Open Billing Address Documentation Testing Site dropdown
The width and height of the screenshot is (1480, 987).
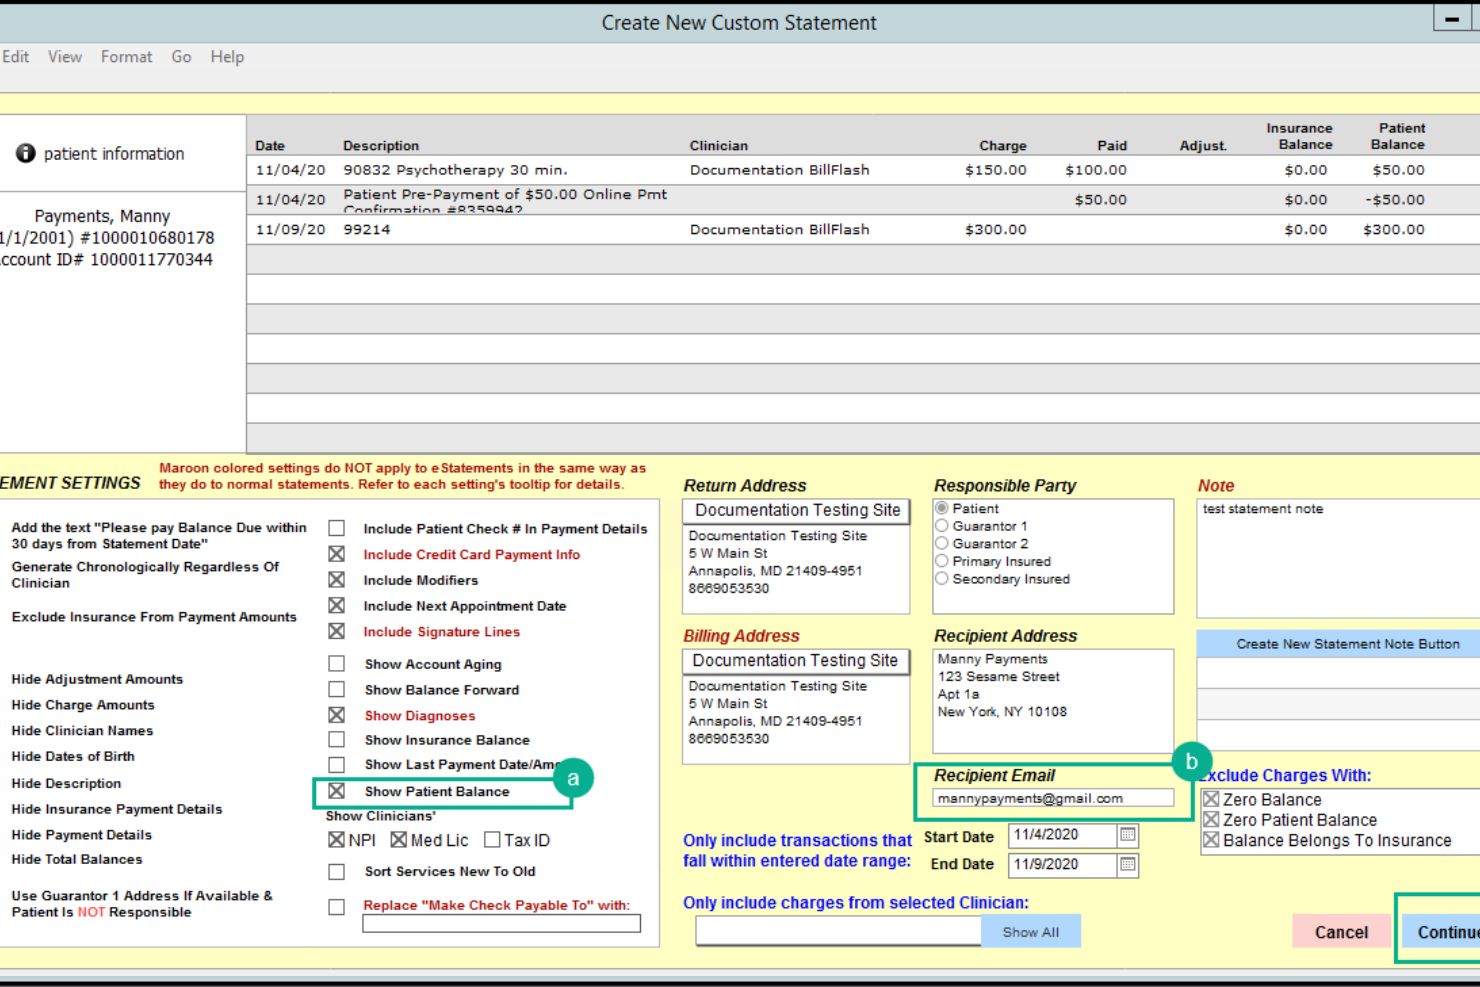click(796, 661)
